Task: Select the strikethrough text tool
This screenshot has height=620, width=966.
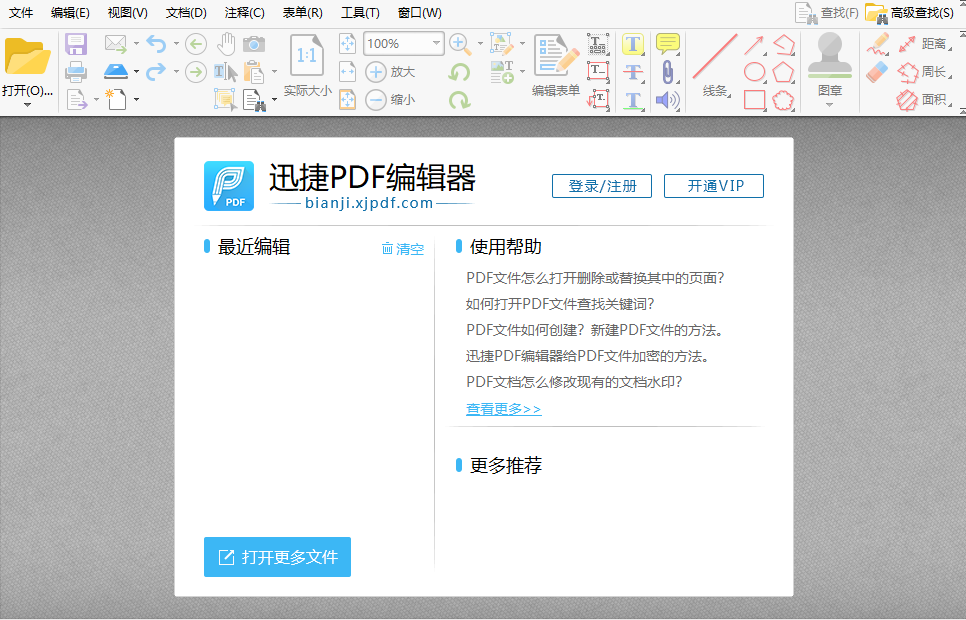Action: [633, 71]
